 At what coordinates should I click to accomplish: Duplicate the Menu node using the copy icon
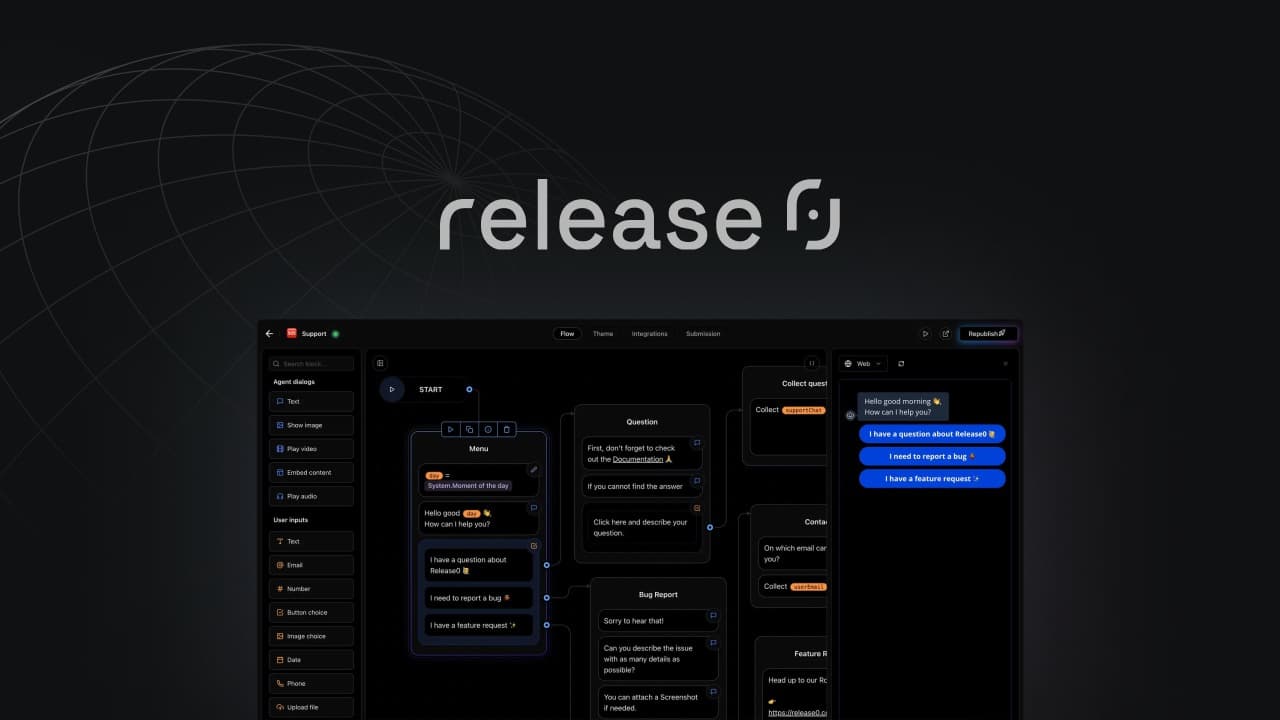[469, 429]
